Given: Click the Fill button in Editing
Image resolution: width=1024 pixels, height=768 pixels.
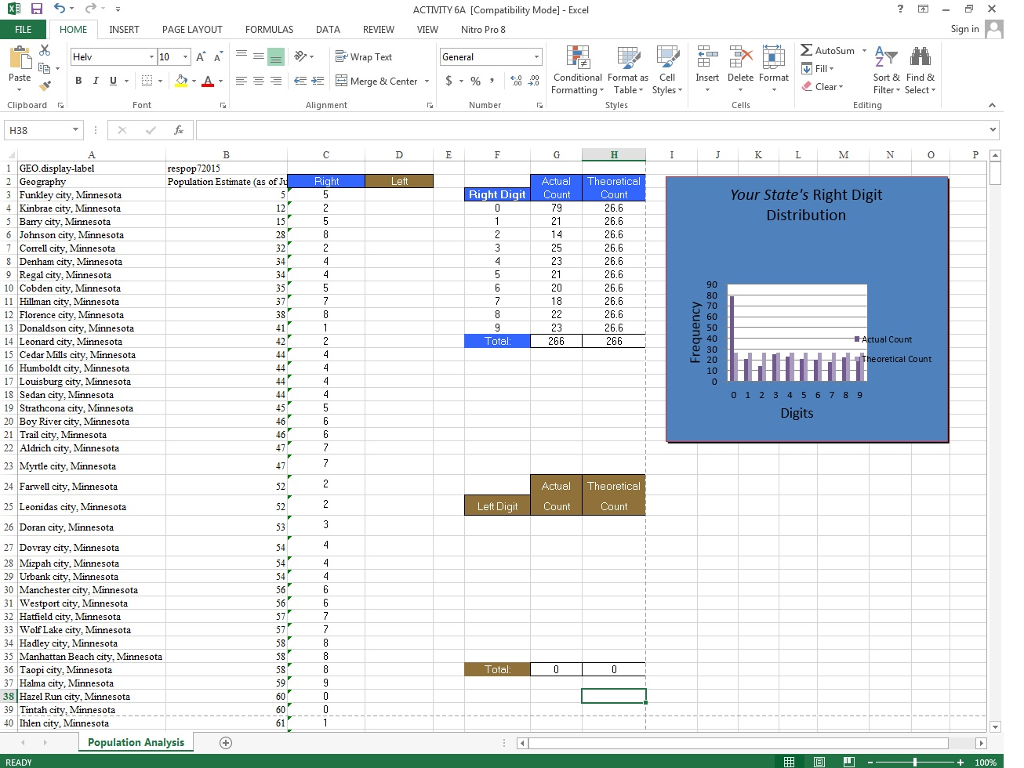Looking at the screenshot, I should point(817,68).
